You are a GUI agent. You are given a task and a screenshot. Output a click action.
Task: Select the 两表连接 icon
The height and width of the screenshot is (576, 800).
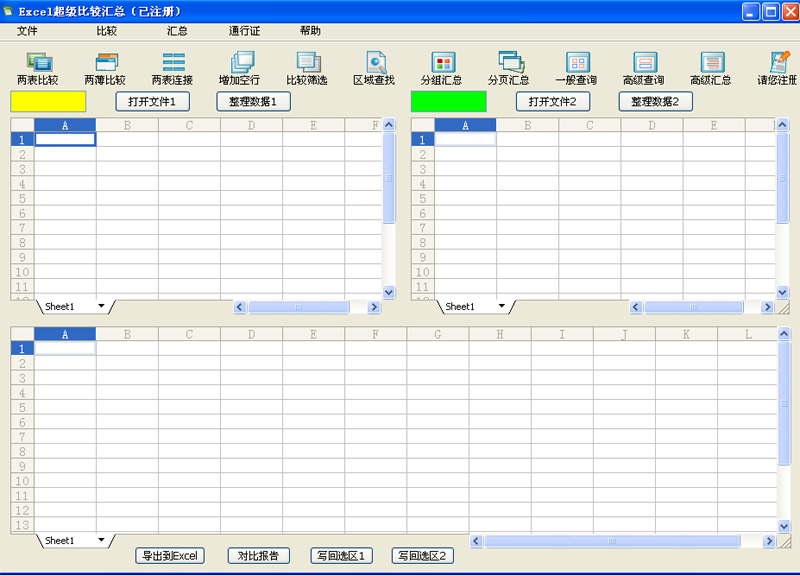coord(172,68)
